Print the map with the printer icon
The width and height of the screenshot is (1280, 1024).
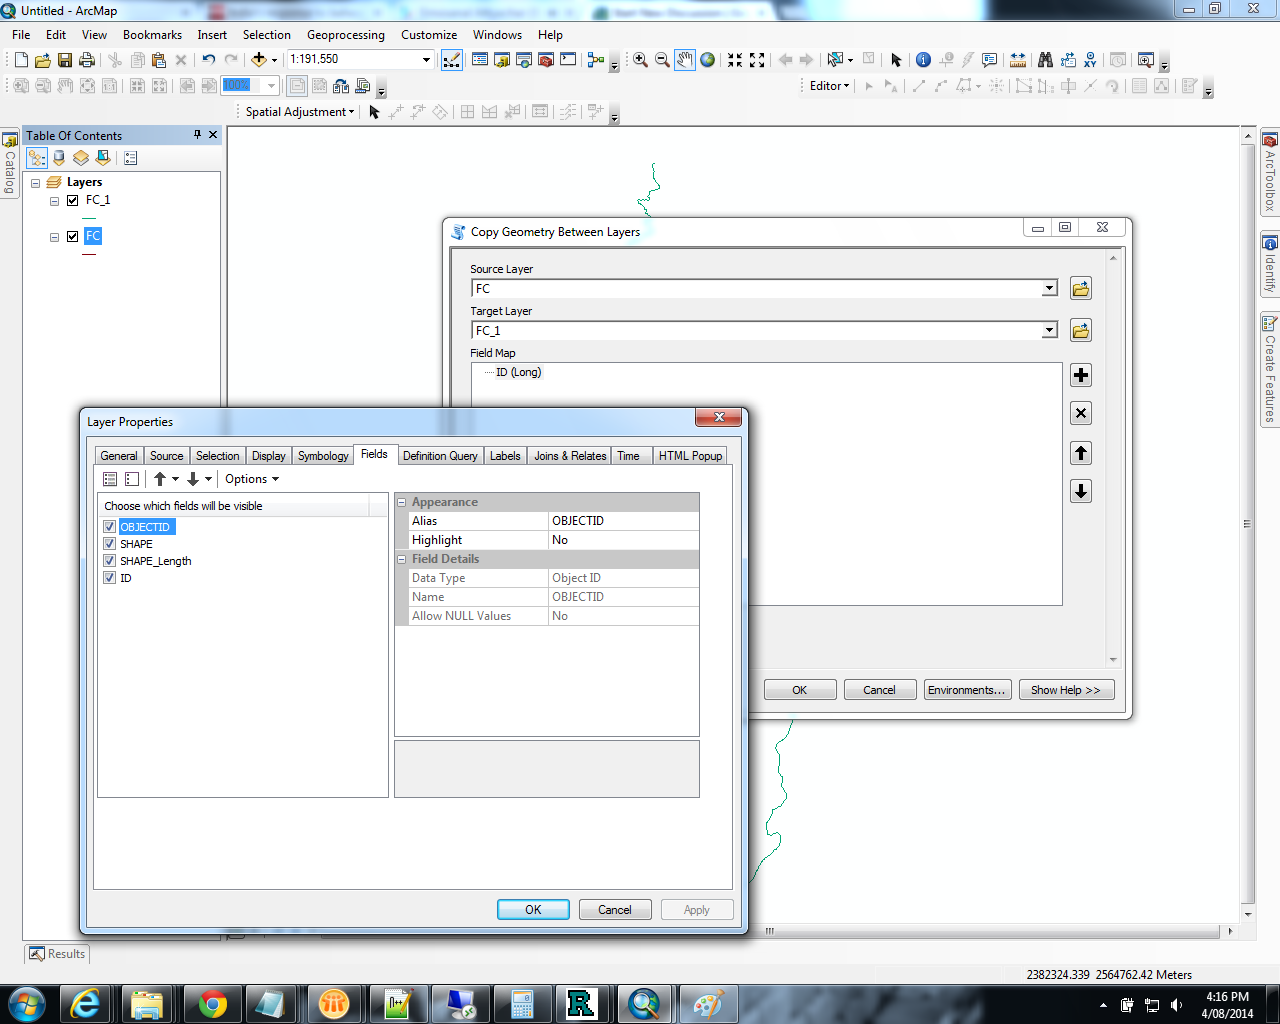pos(87,60)
